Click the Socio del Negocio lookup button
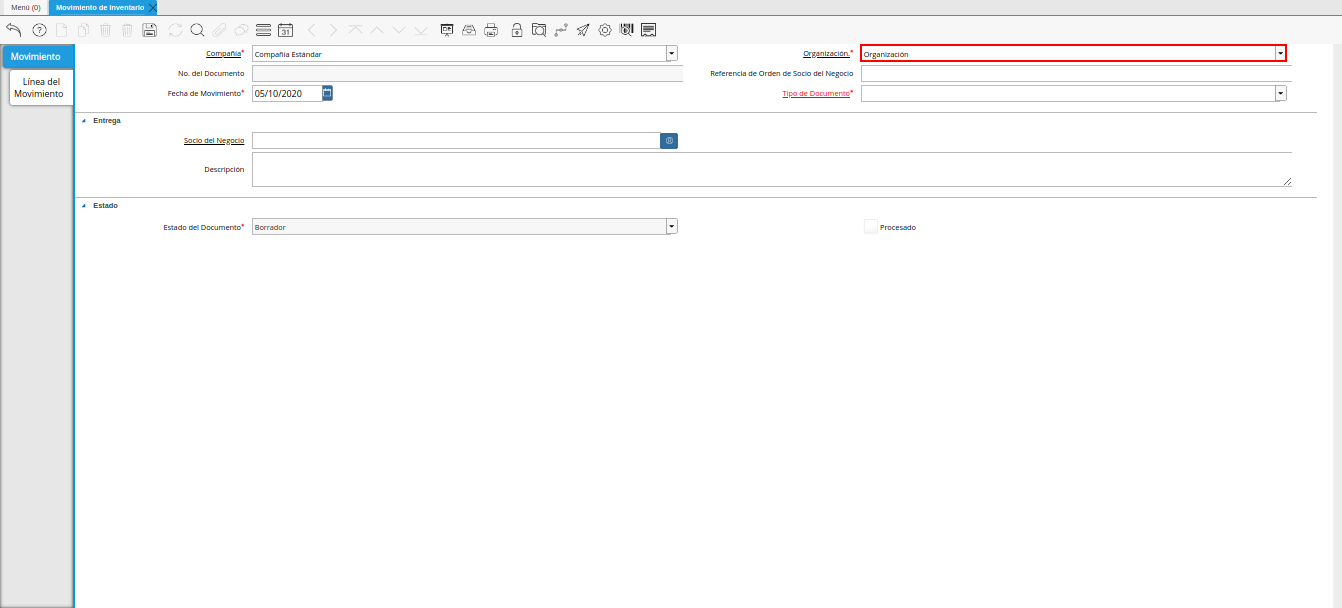The image size is (1342, 608). 669,141
